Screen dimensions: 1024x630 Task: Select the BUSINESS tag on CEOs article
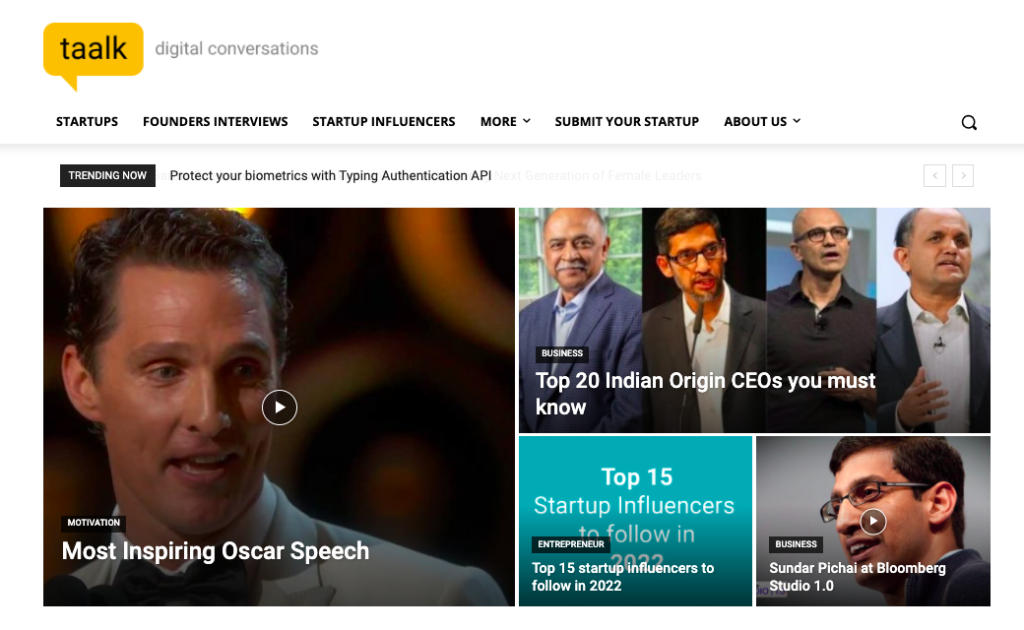[x=561, y=353]
